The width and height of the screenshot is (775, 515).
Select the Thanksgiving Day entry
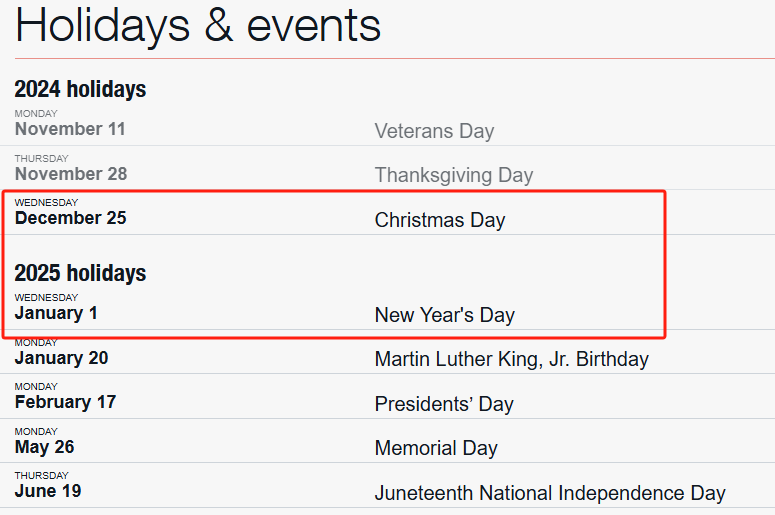click(x=454, y=175)
